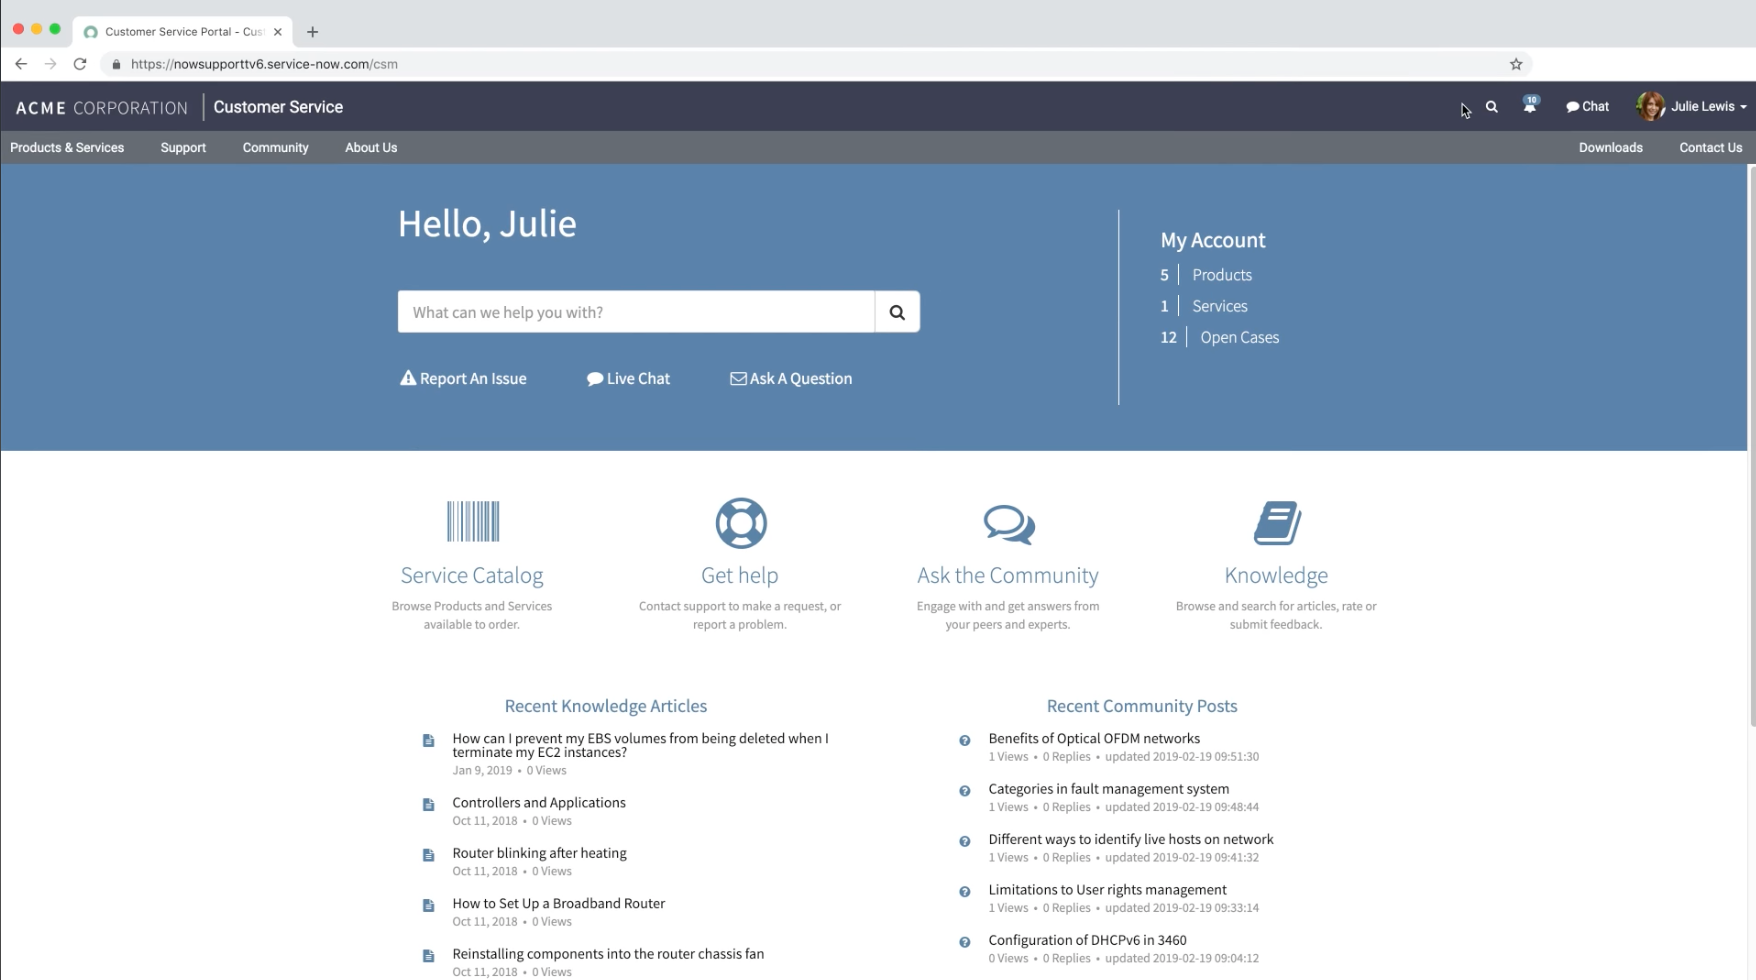Read How to Set Up a Broadband Router

558,903
